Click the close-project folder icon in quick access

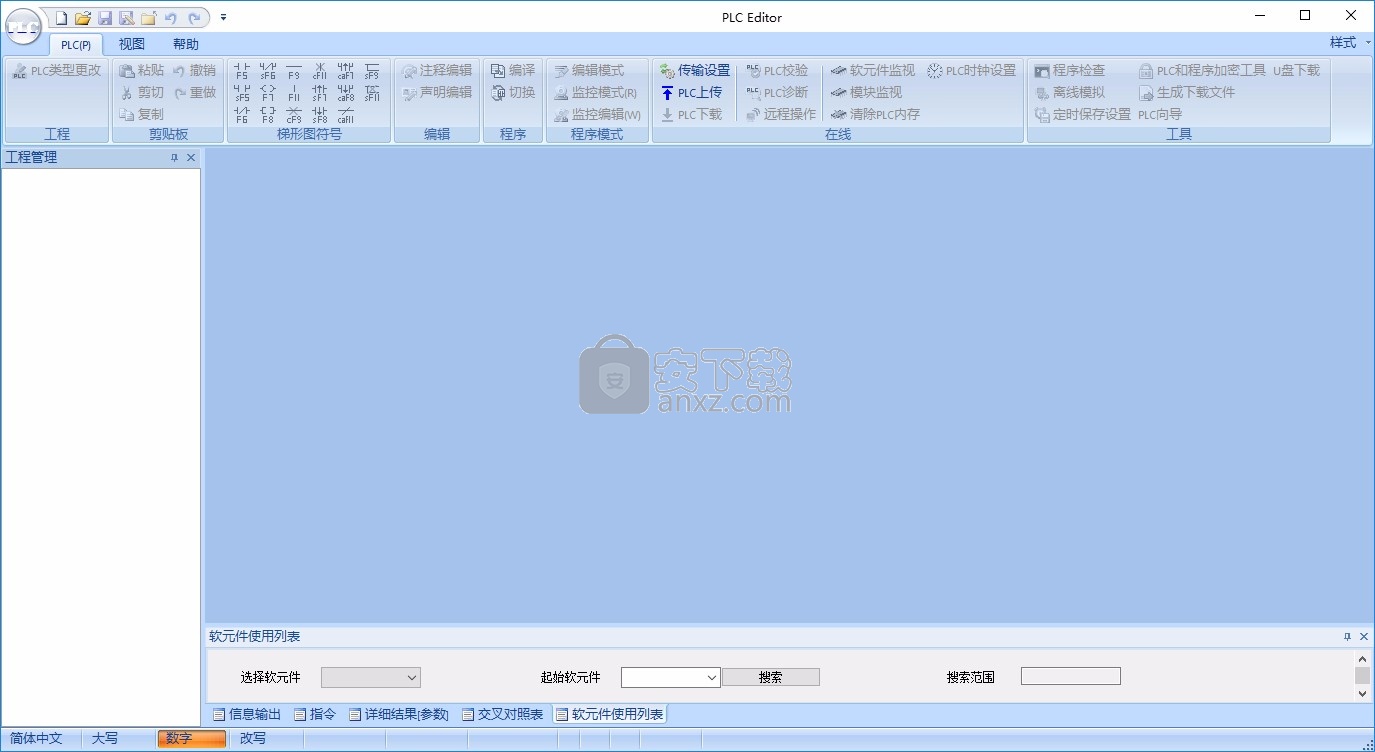point(148,17)
